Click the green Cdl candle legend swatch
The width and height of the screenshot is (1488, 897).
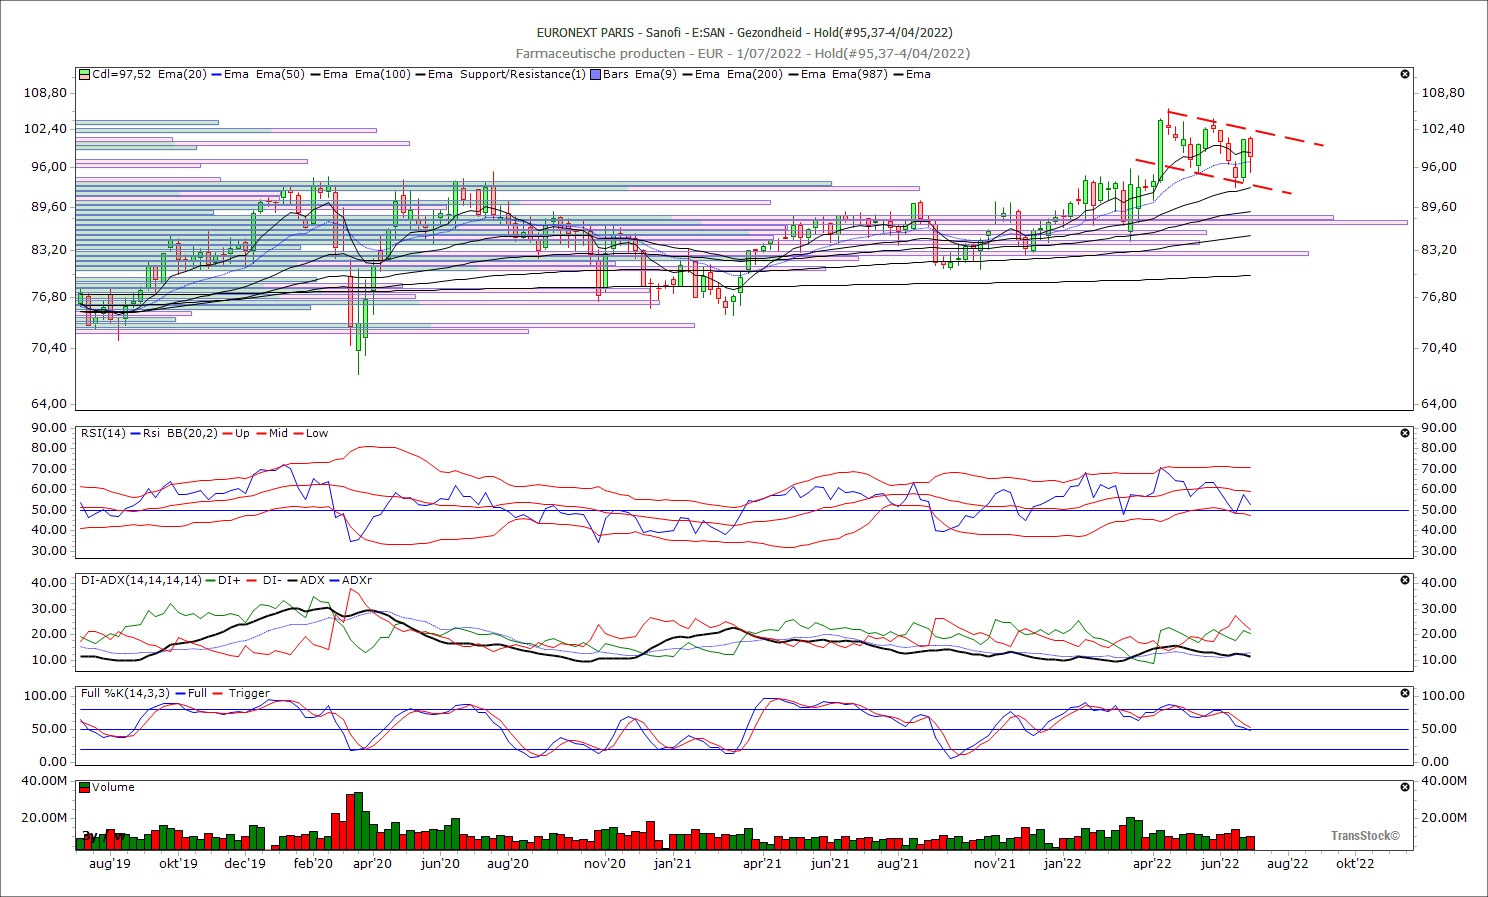85,74
